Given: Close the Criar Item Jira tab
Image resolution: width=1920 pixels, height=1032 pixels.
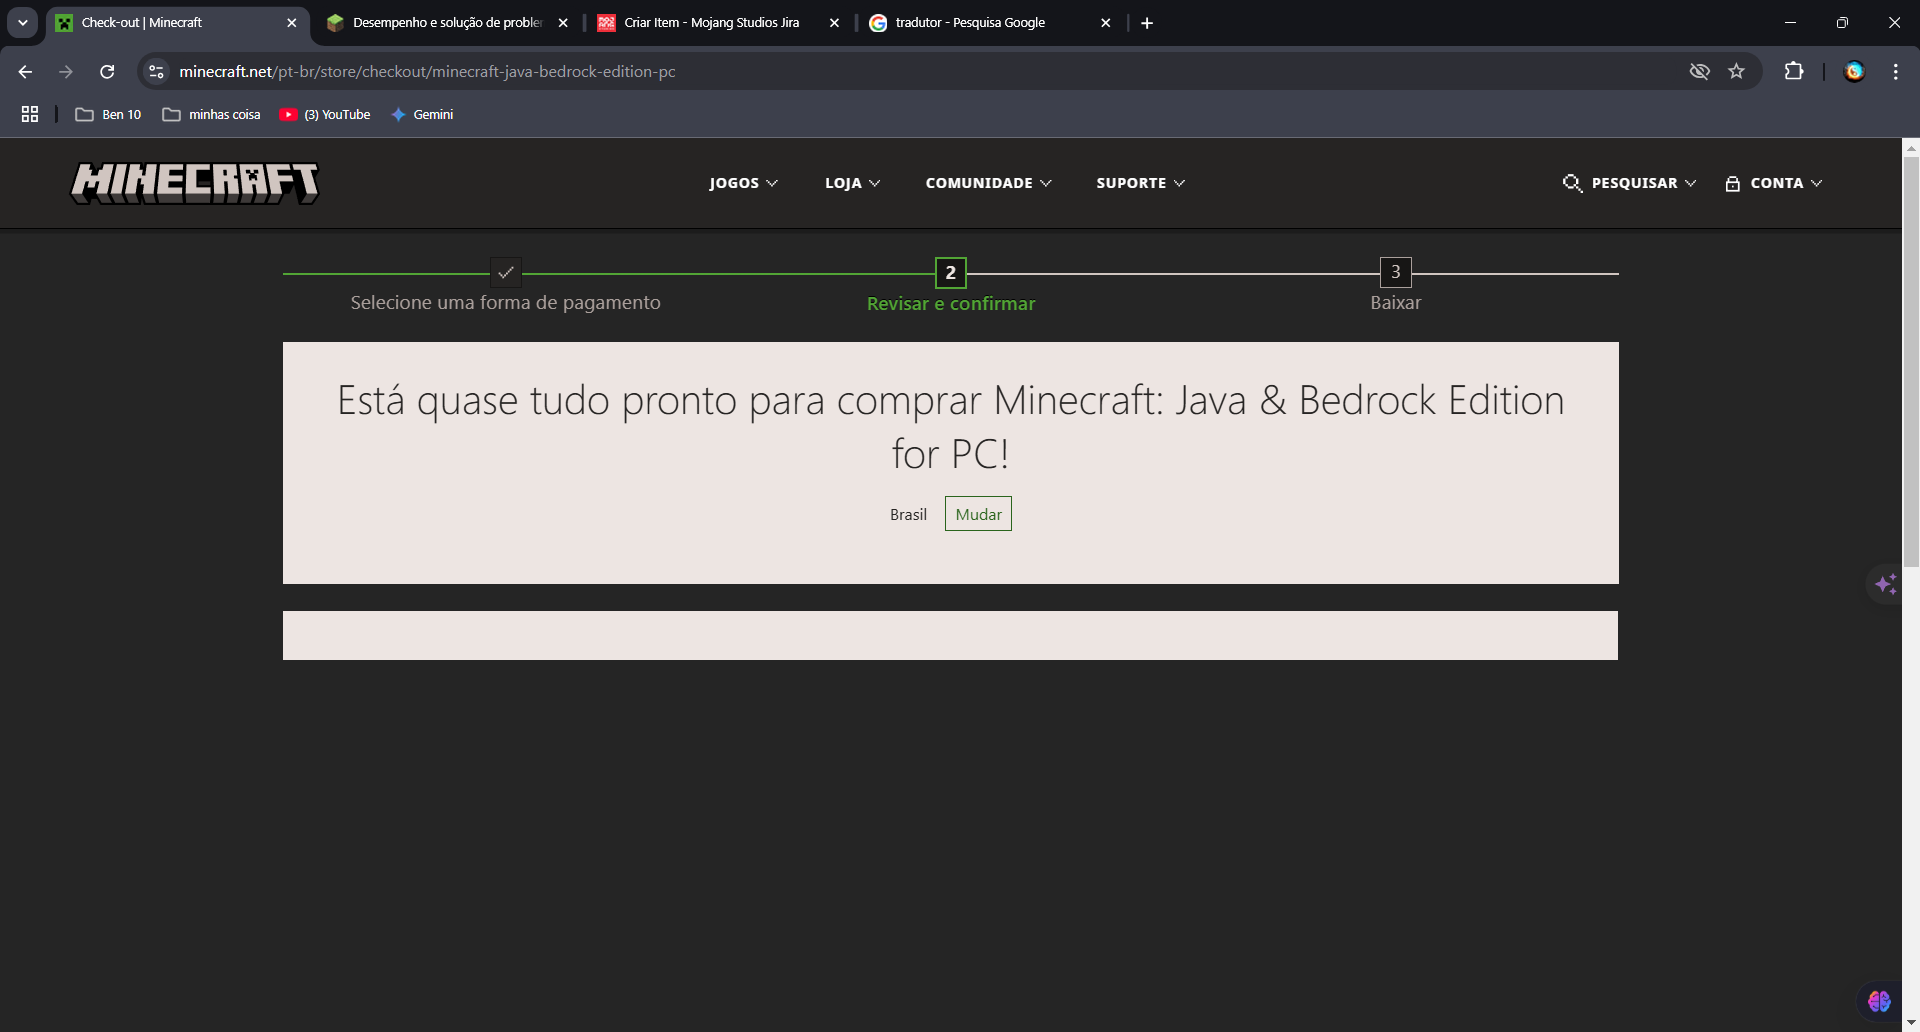Looking at the screenshot, I should click(x=835, y=23).
